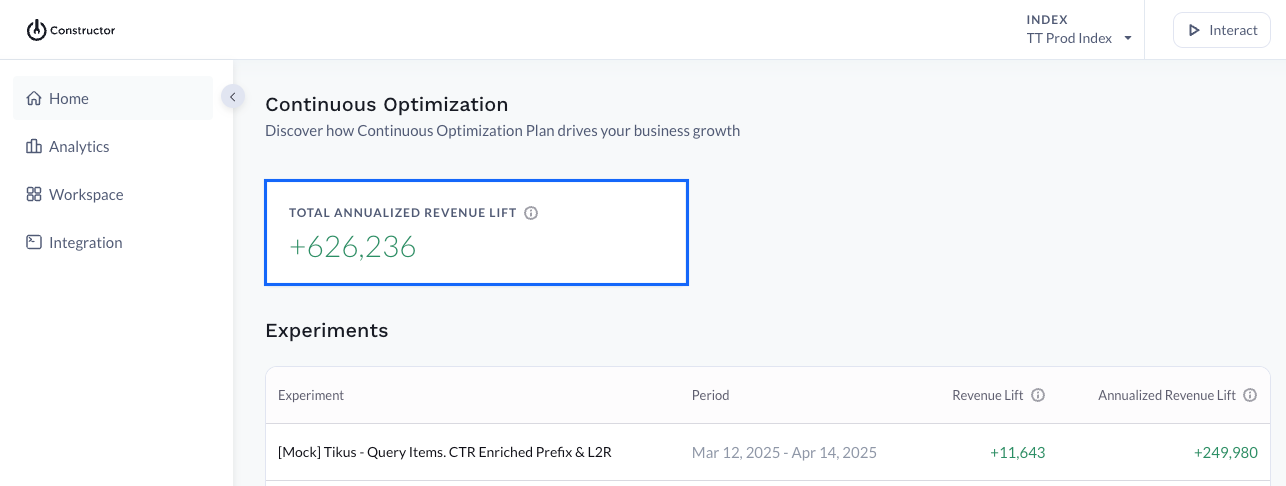
Task: Click the dropdown arrow next to the index name
Action: 1128,39
